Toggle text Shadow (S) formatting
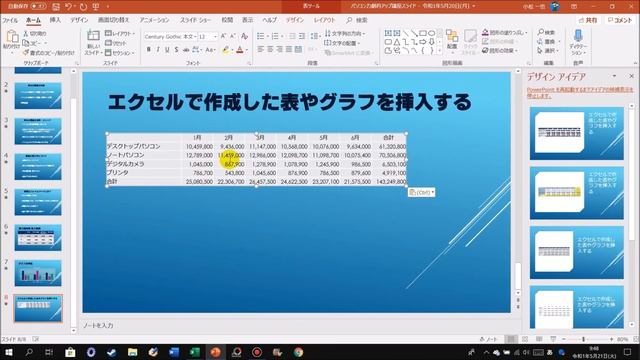The image size is (640, 360). (x=176, y=50)
